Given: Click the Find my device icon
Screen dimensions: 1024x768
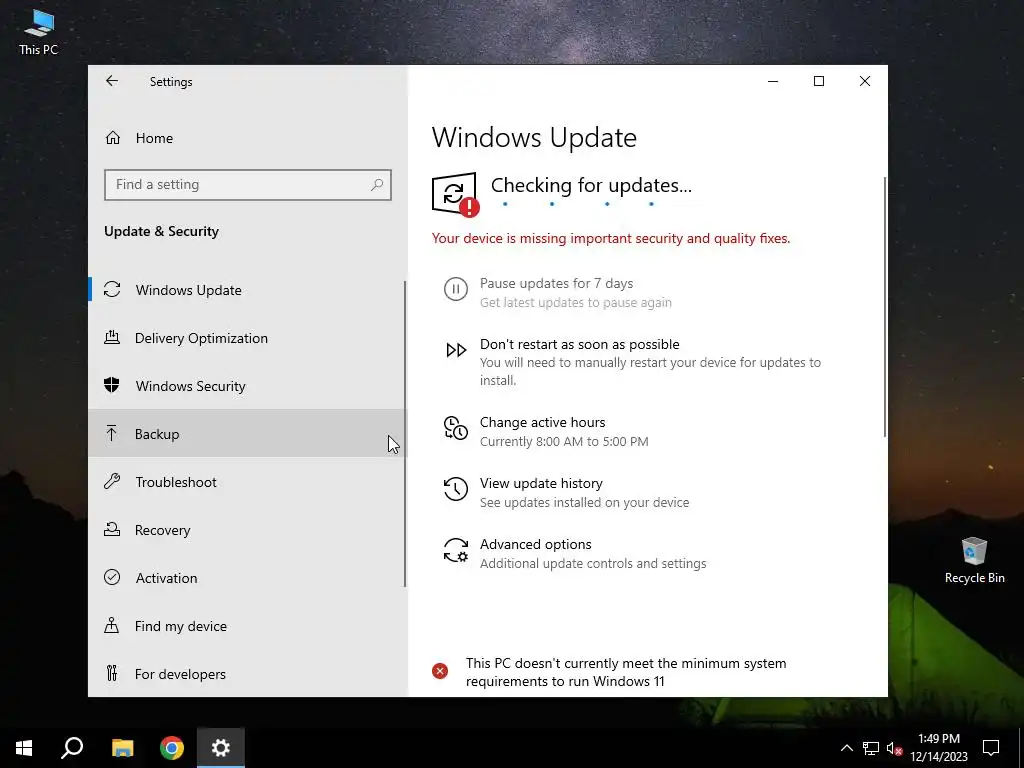Looking at the screenshot, I should (x=112, y=626).
